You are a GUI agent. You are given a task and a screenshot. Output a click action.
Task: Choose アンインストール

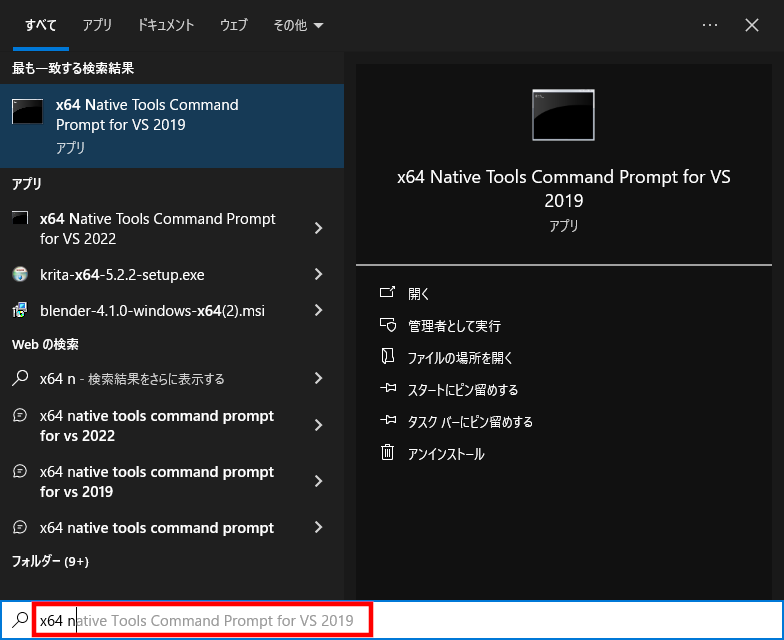tap(446, 454)
